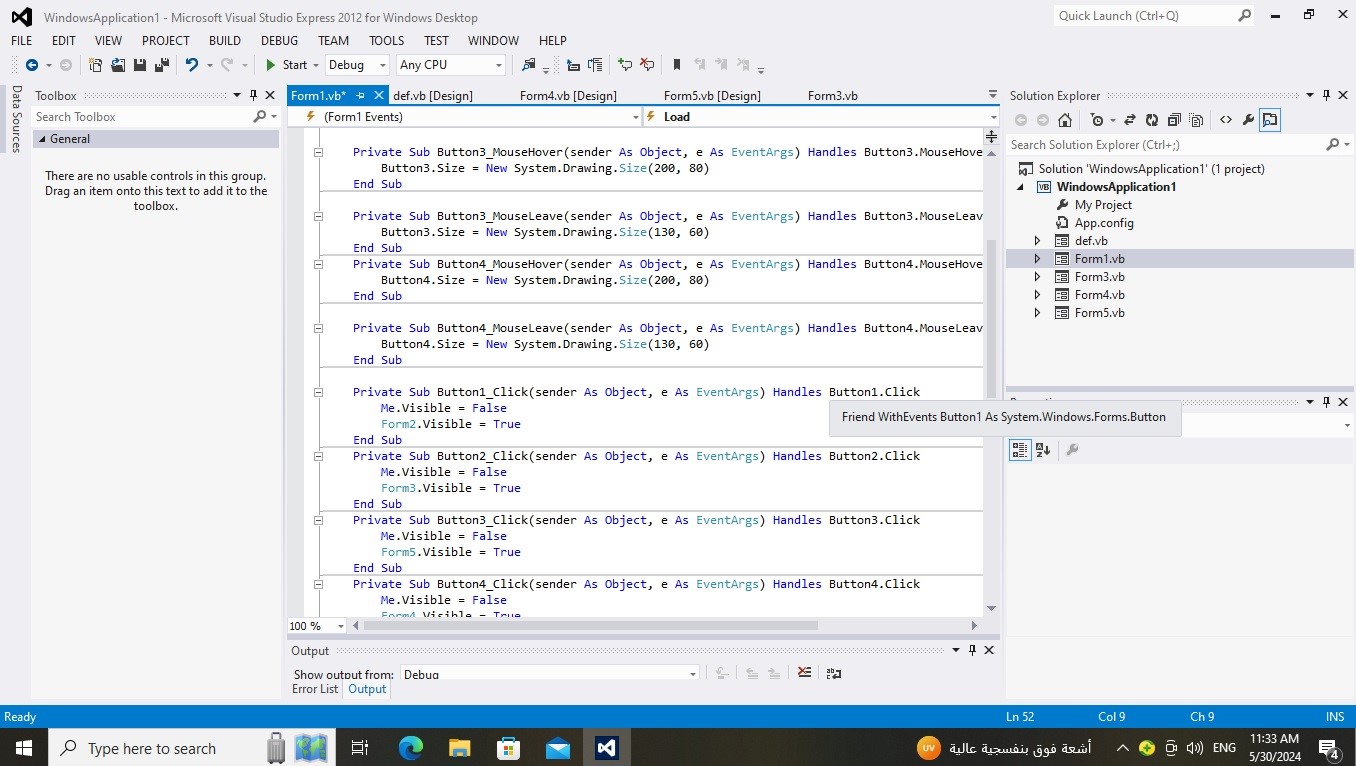
Task: Open the Data Sources side tab
Action: click(x=16, y=119)
